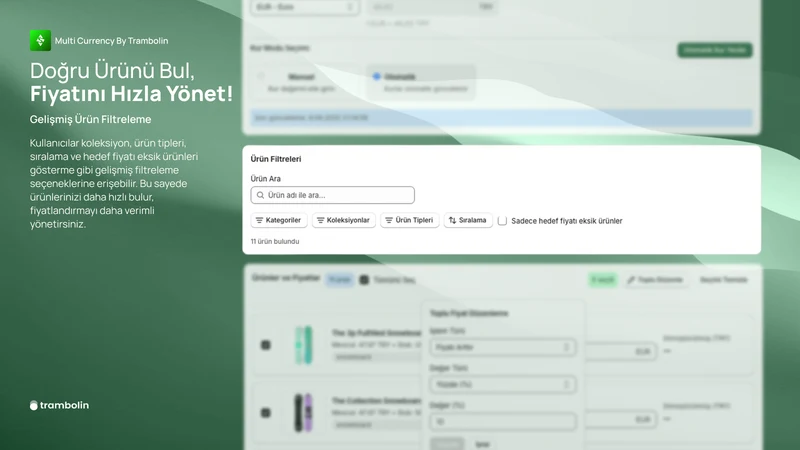This screenshot has width=800, height=450.
Task: Click the trambolin logo in the footer
Action: click(59, 405)
